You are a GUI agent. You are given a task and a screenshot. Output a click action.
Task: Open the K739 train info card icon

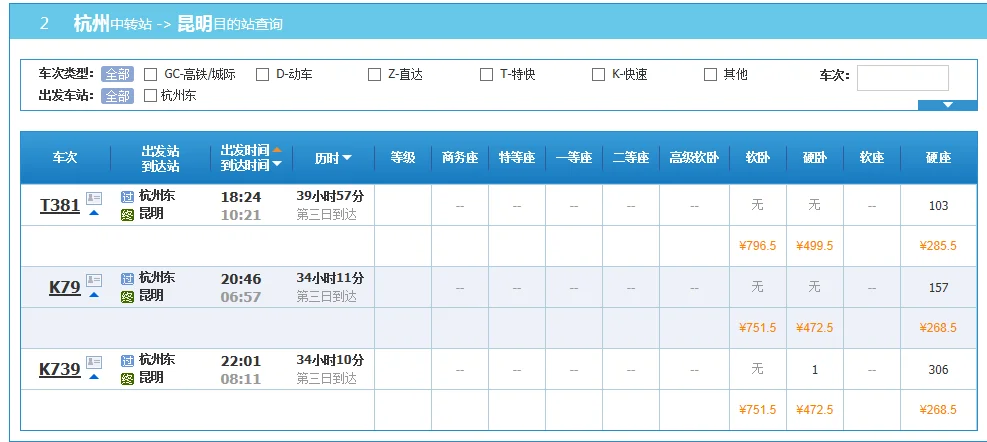pyautogui.click(x=94, y=363)
